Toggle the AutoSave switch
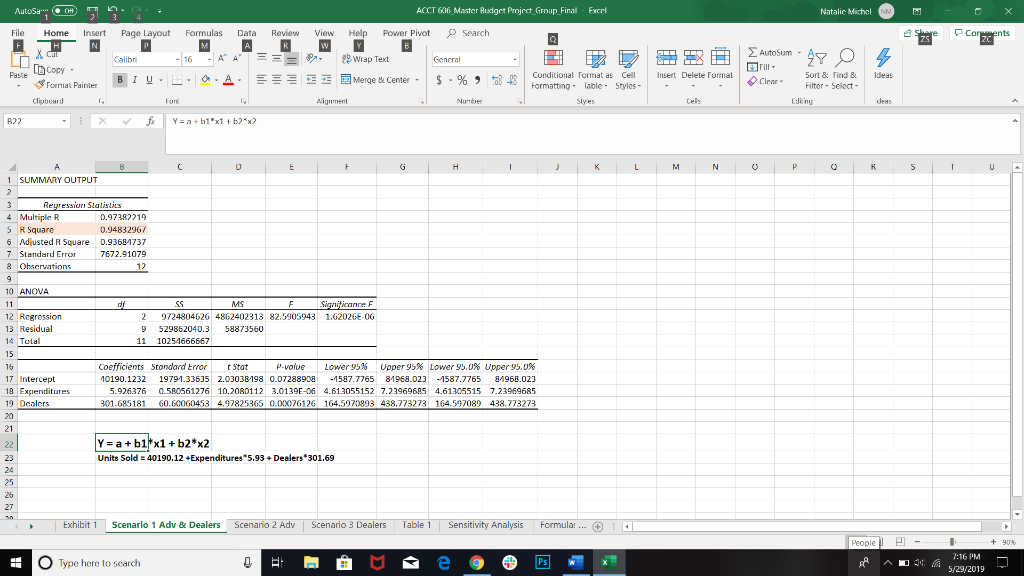 [x=64, y=10]
